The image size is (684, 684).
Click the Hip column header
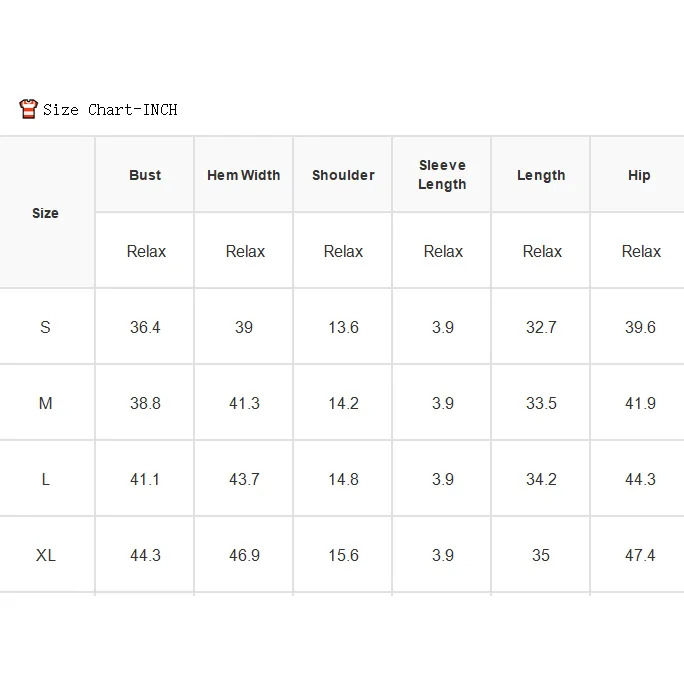[x=639, y=175]
